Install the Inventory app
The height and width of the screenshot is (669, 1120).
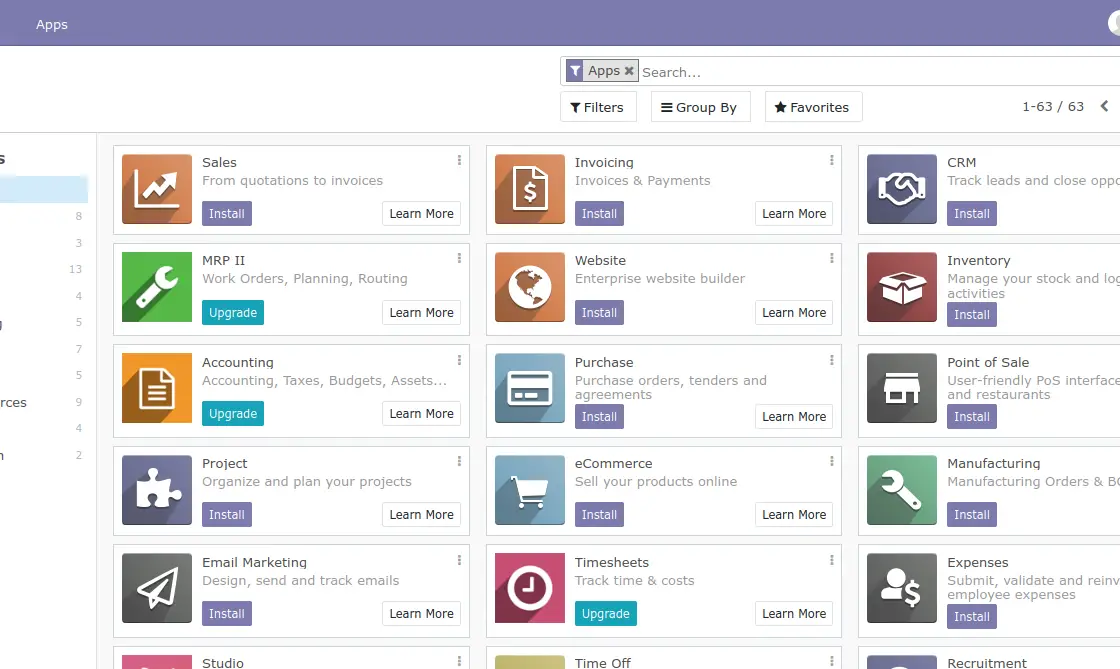pyautogui.click(x=971, y=315)
